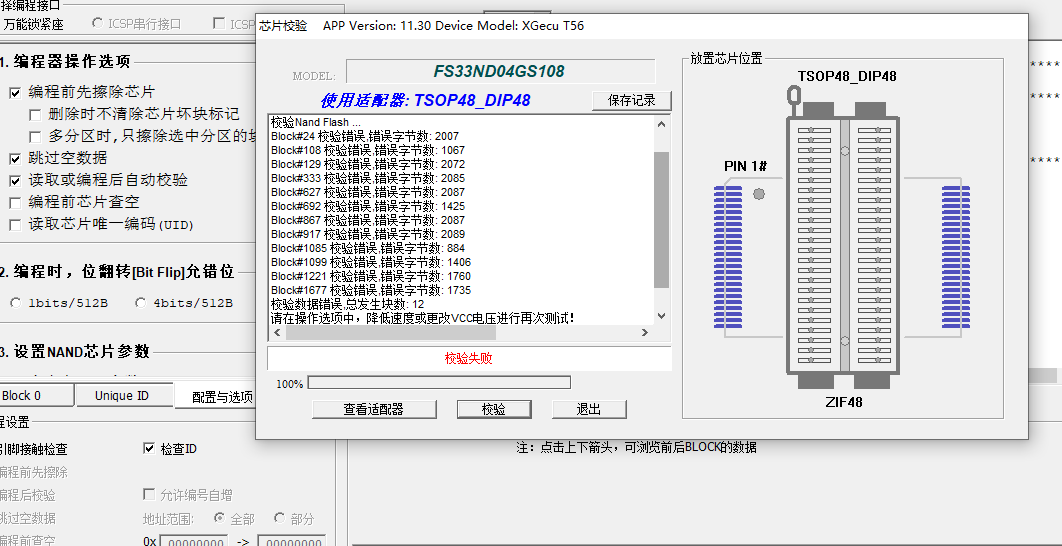
Task: Disable the 跳过空数据 checkbox
Action: pyautogui.click(x=15, y=158)
